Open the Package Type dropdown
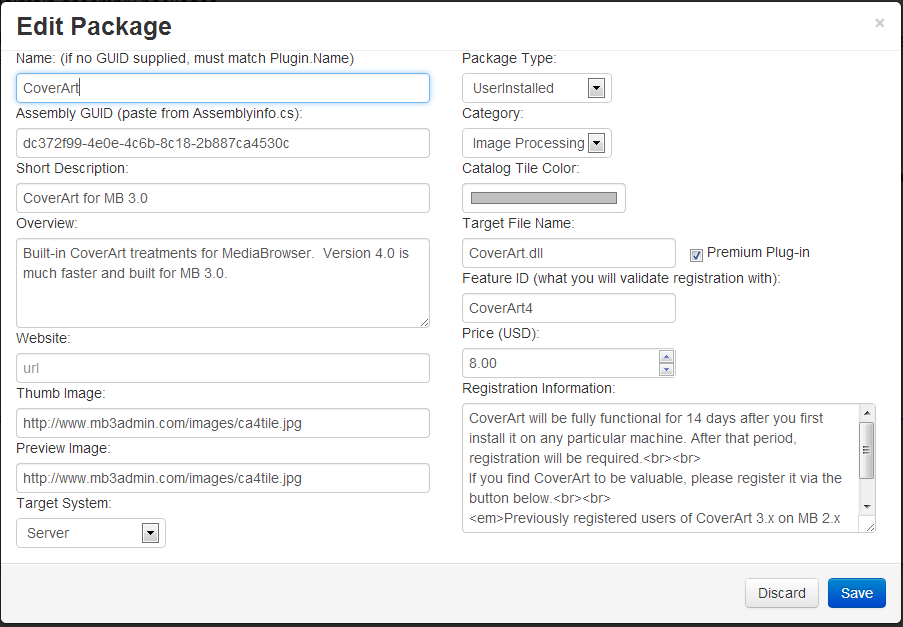Image resolution: width=903 pixels, height=627 pixels. coord(596,88)
